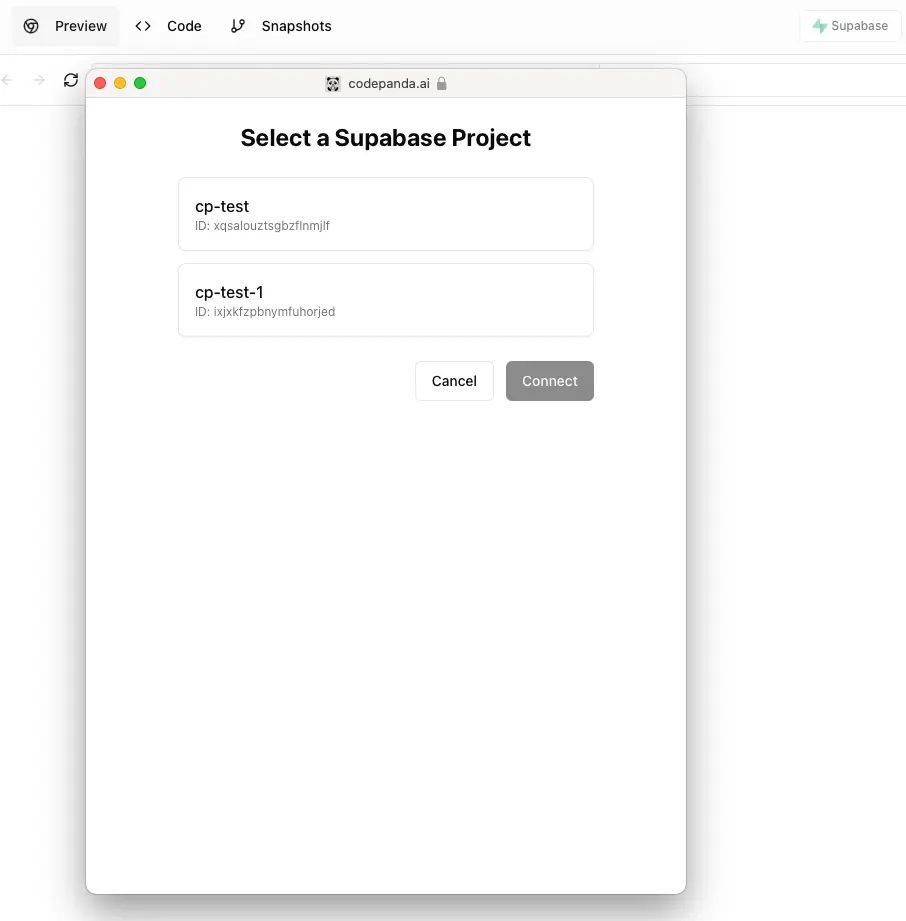Click the yellow minimize window control
Image resolution: width=906 pixels, height=921 pixels.
tap(120, 84)
